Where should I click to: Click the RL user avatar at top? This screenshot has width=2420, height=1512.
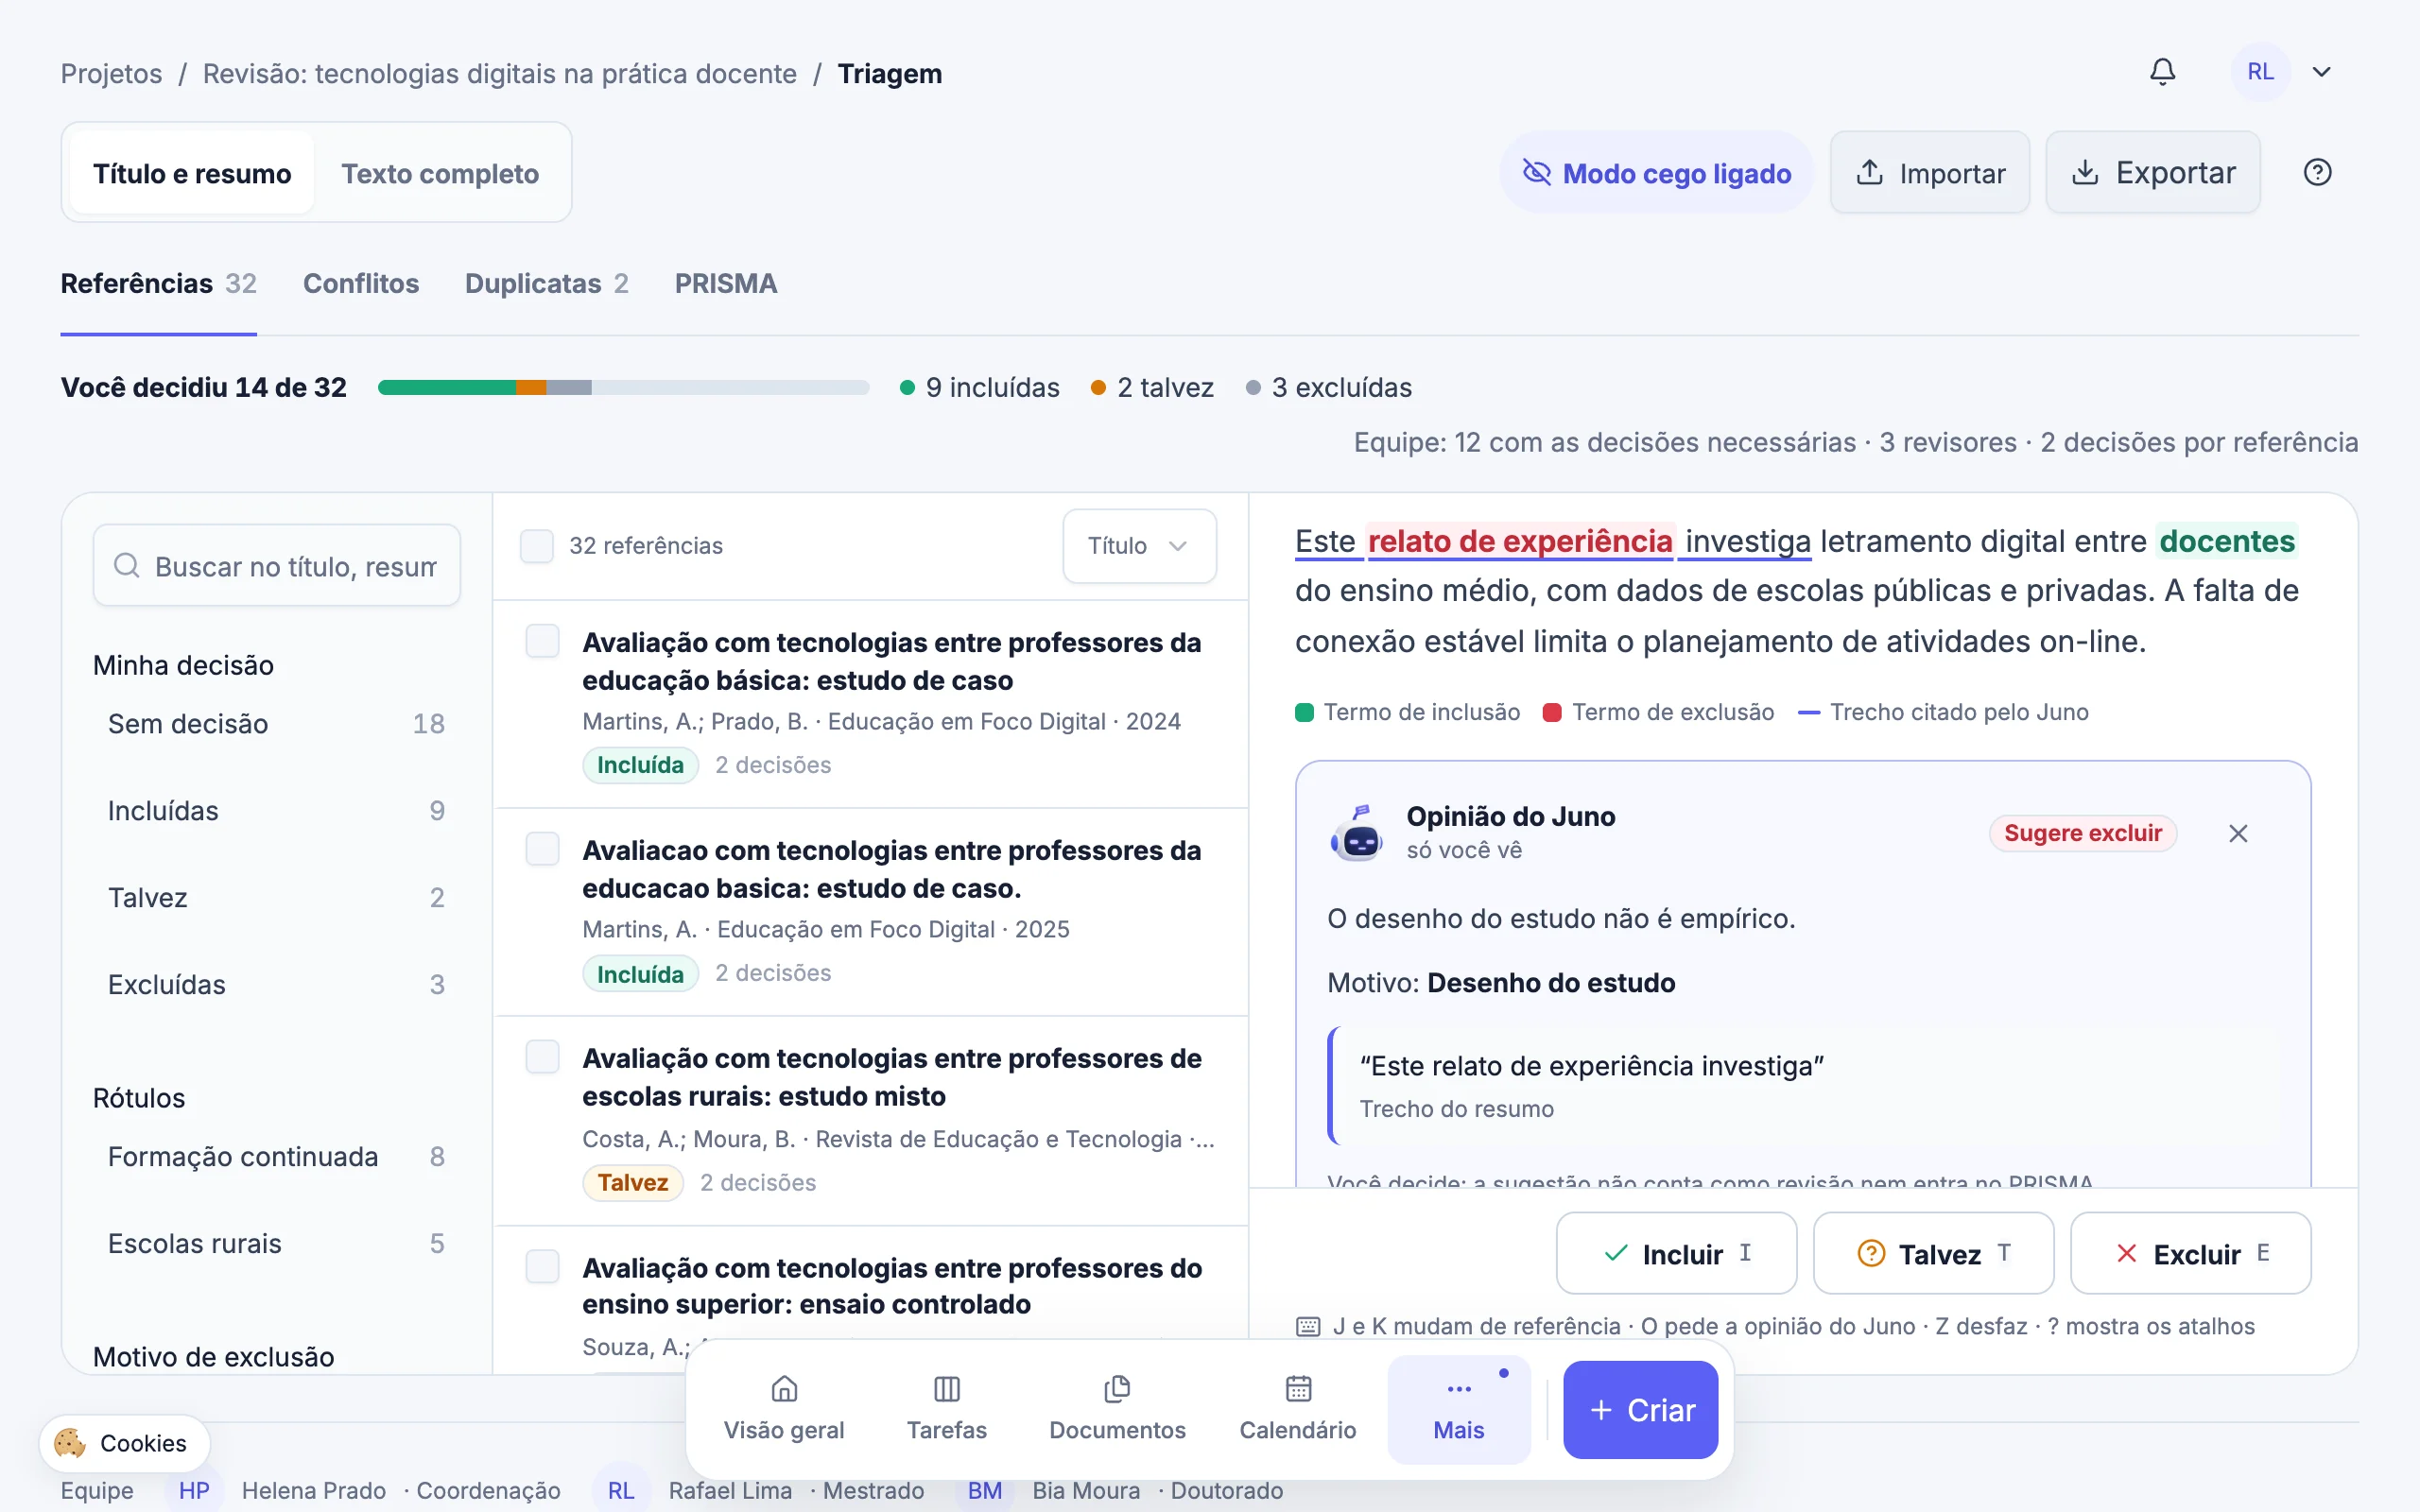point(2260,72)
